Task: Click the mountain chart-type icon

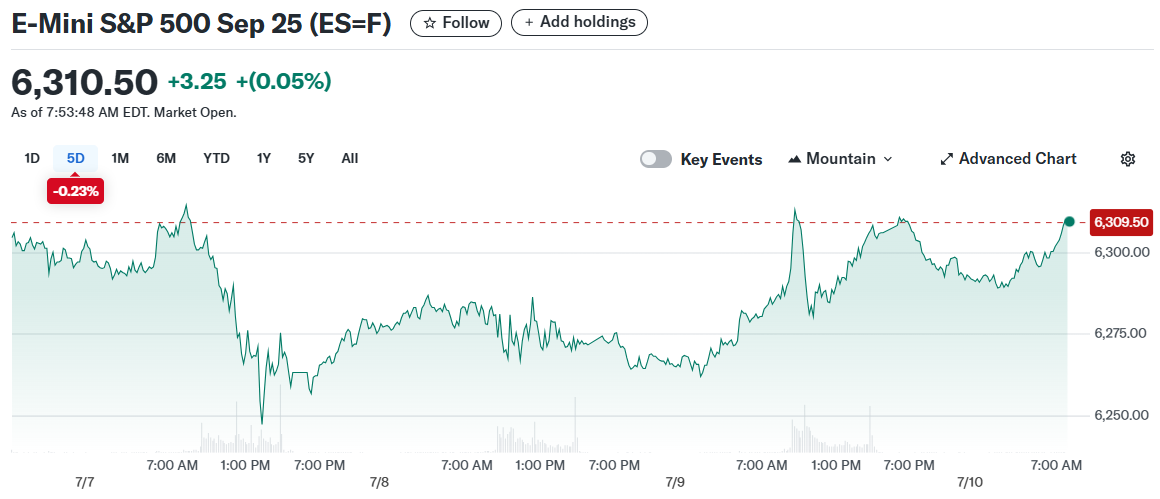Action: 795,159
